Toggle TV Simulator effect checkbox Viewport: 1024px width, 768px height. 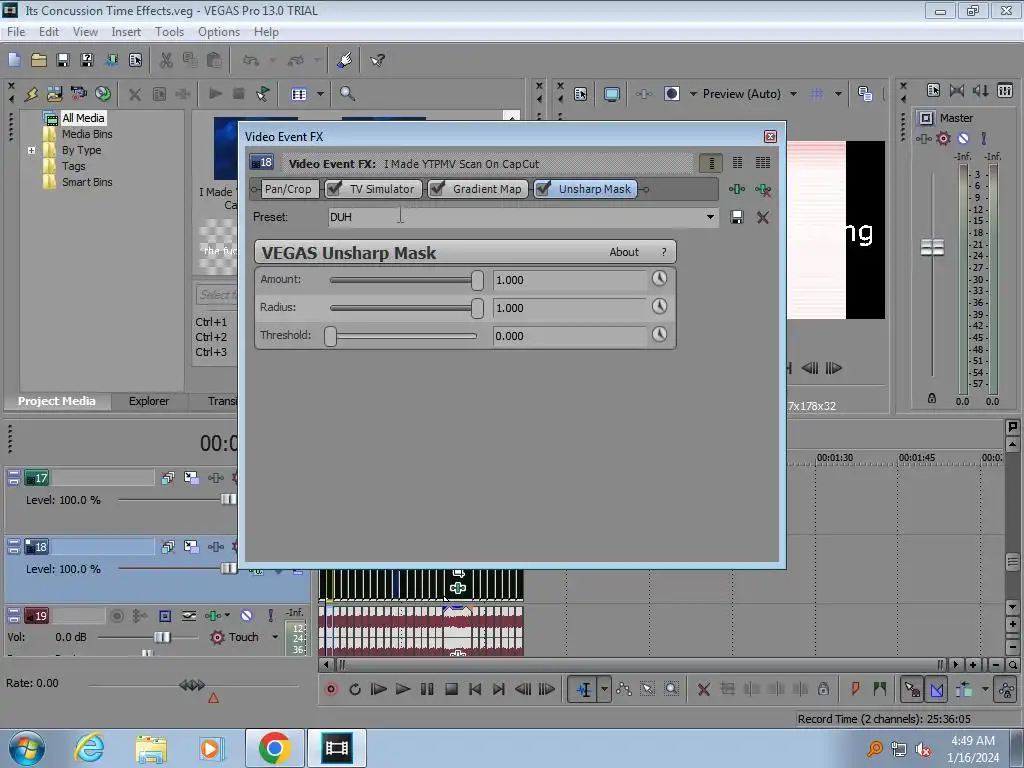pos(334,189)
